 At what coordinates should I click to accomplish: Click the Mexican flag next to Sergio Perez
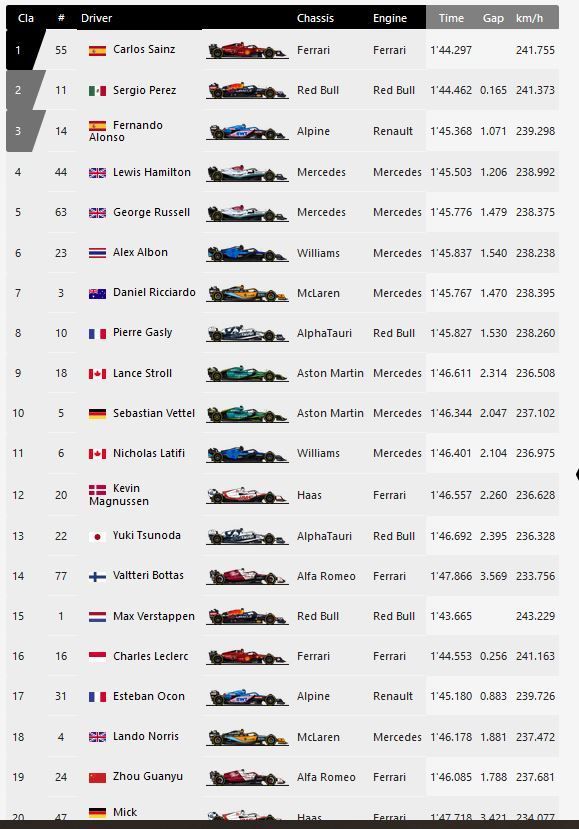pos(97,91)
